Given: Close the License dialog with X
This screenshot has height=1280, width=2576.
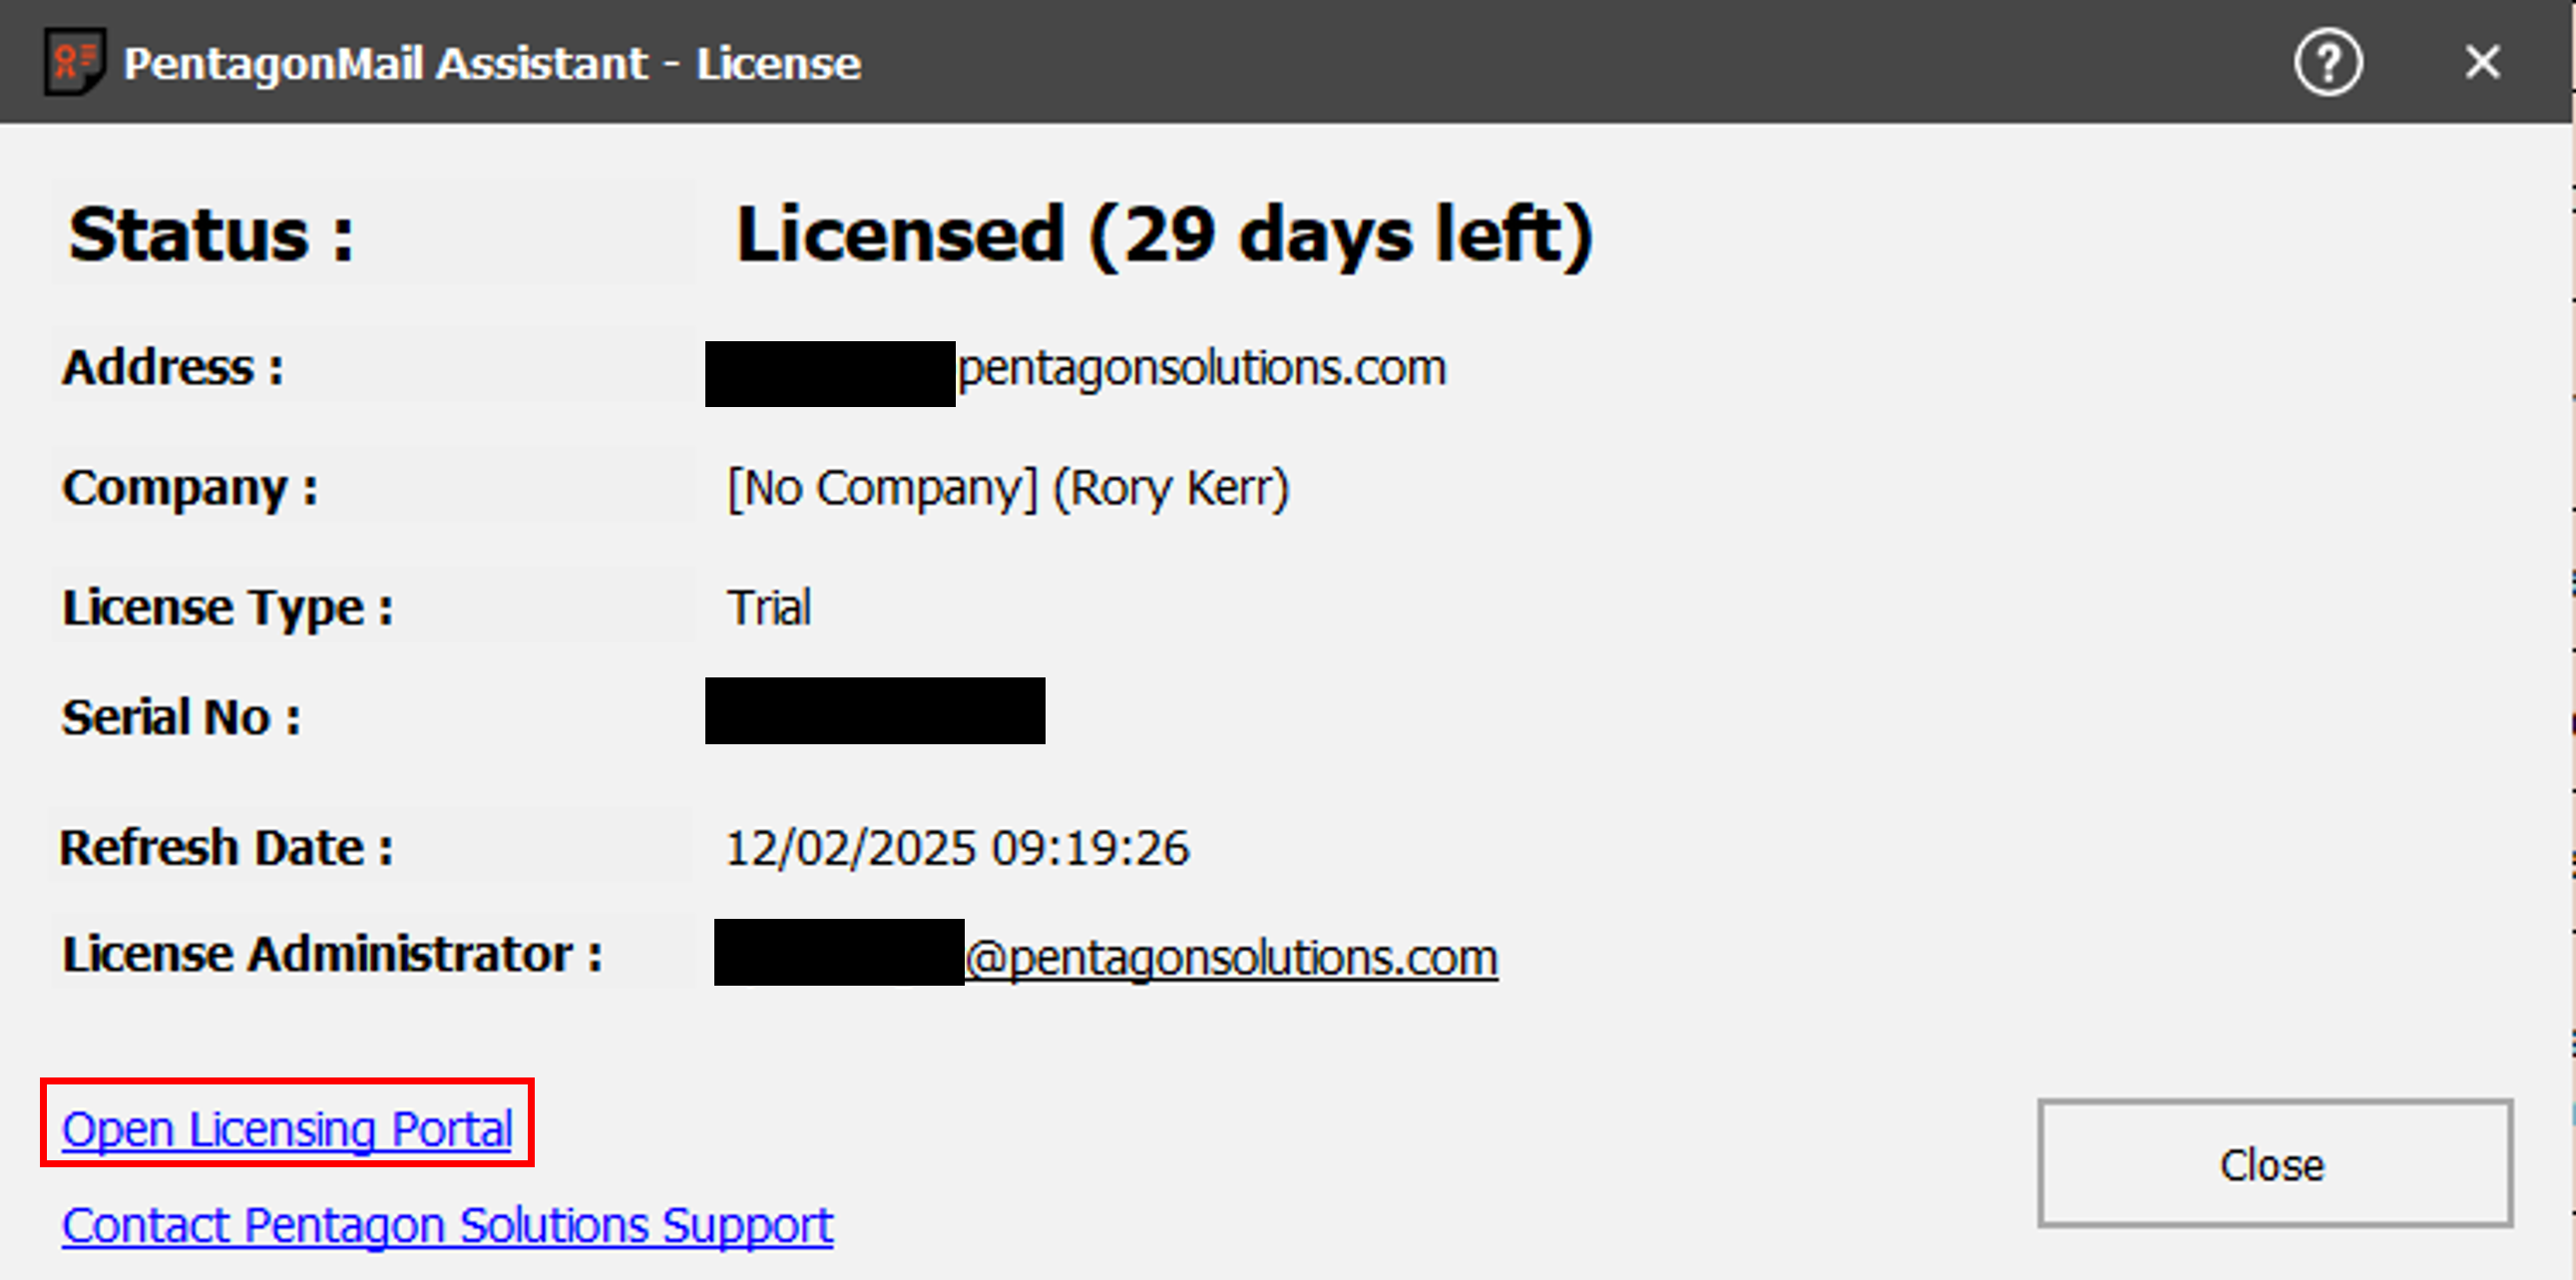Looking at the screenshot, I should 2481,63.
